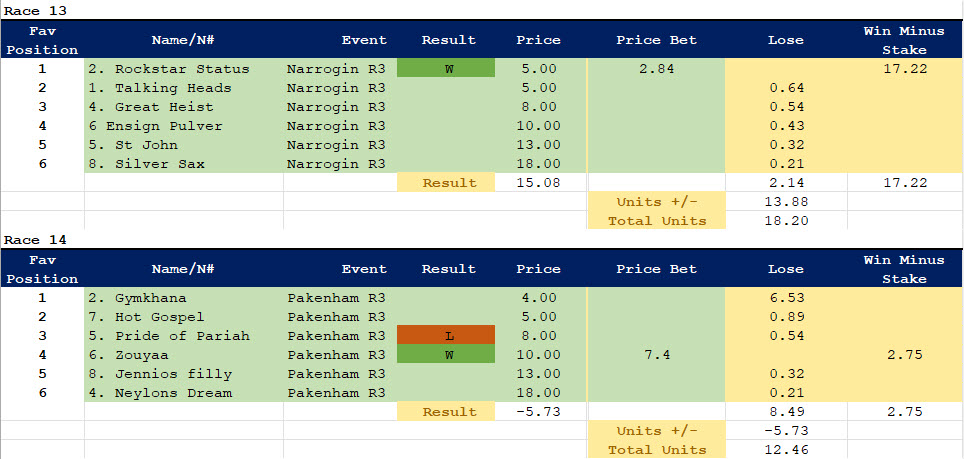The width and height of the screenshot is (964, 459).
Task: Select Silver Sax lose value 0.21
Action: click(786, 164)
